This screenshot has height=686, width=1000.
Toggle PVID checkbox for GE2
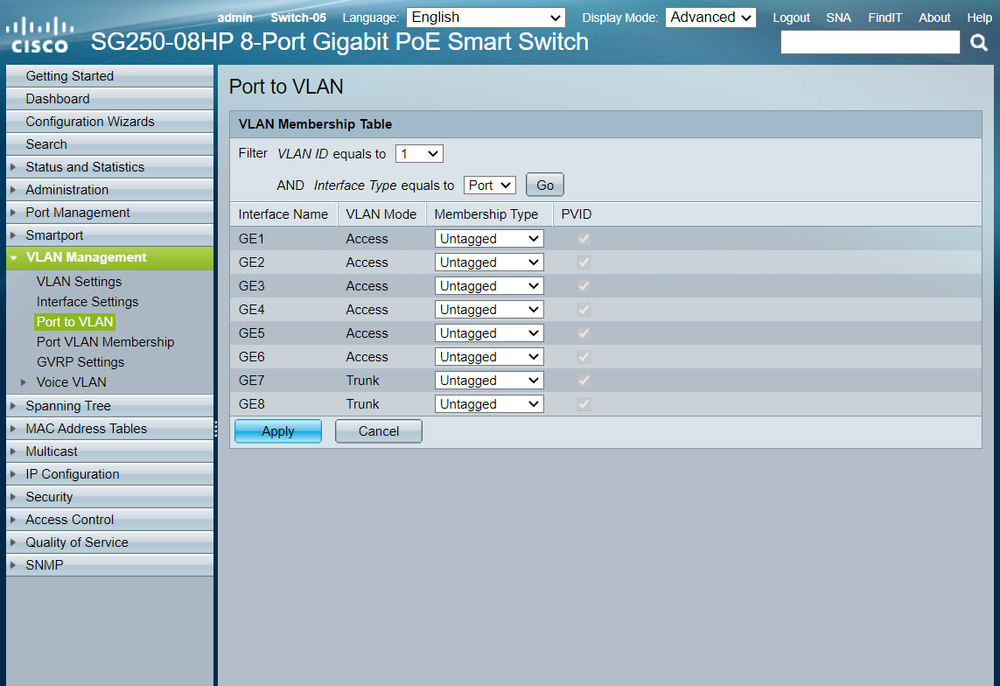tap(584, 263)
